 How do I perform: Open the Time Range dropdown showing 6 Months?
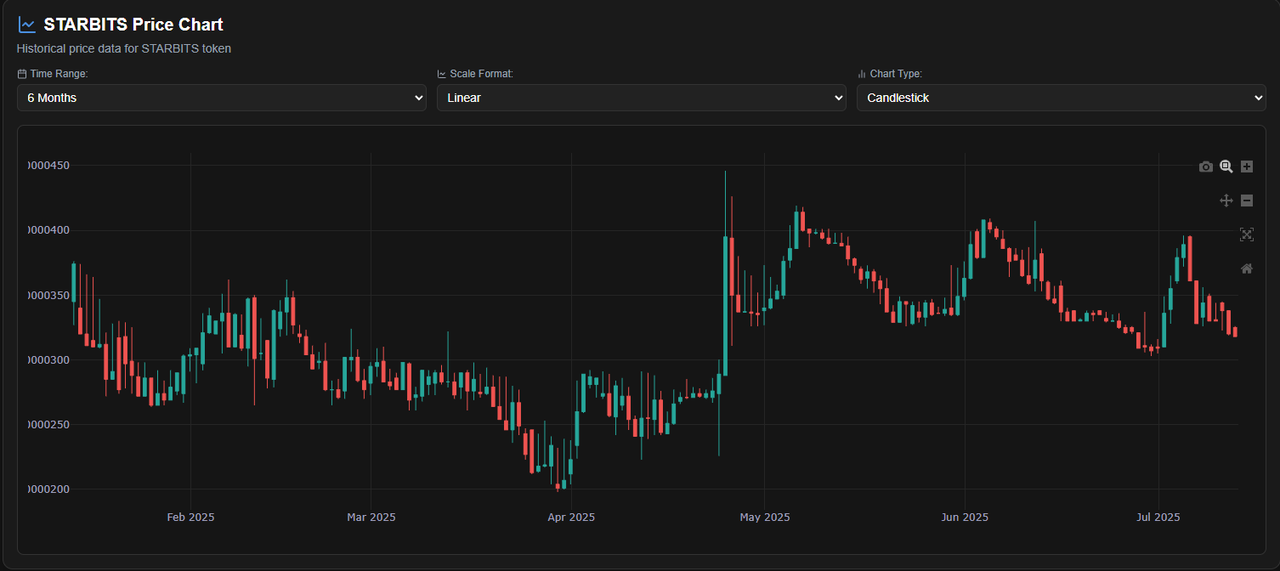click(x=222, y=98)
